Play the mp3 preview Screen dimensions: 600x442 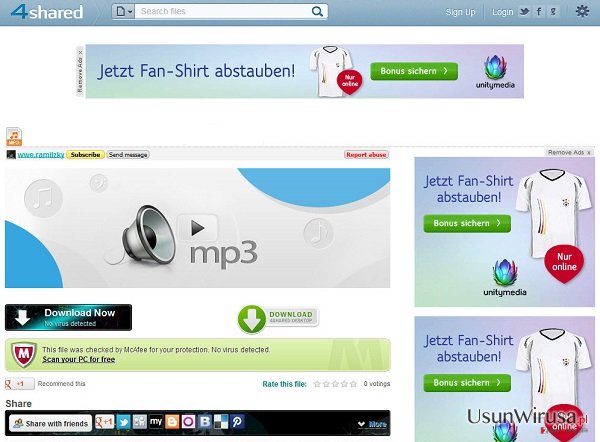pyautogui.click(x=198, y=228)
